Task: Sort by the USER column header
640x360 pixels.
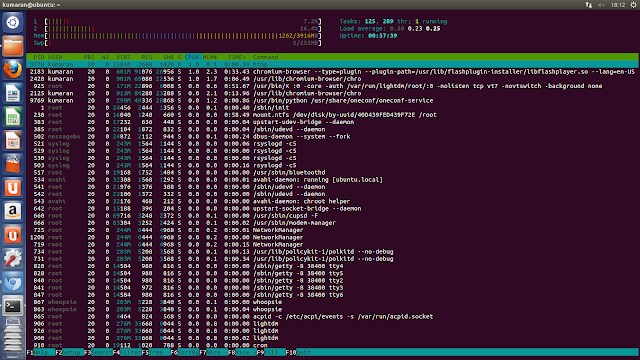Action: (x=55, y=57)
